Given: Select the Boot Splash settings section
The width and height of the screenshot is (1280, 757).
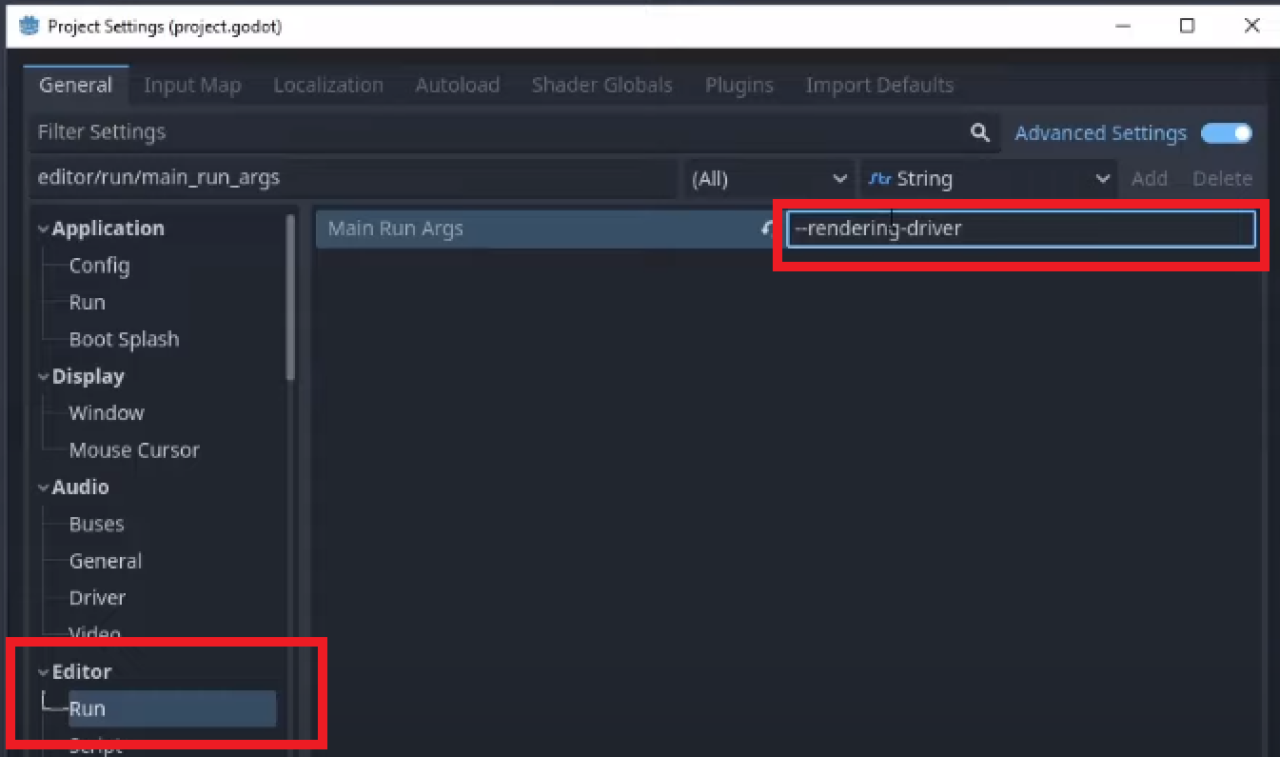Looking at the screenshot, I should point(124,339).
